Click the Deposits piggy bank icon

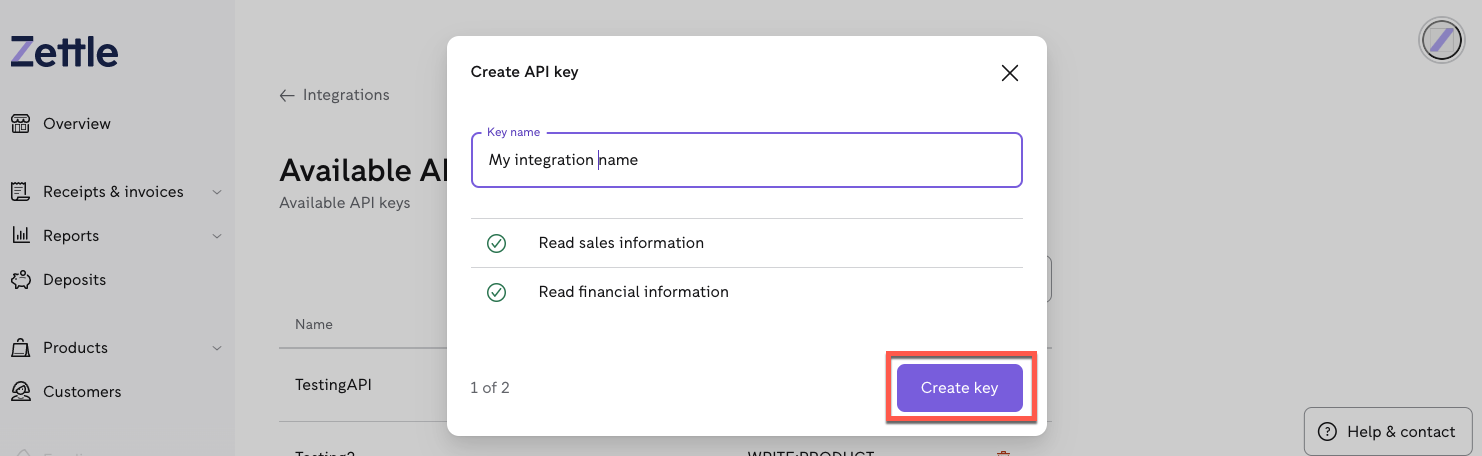click(20, 280)
